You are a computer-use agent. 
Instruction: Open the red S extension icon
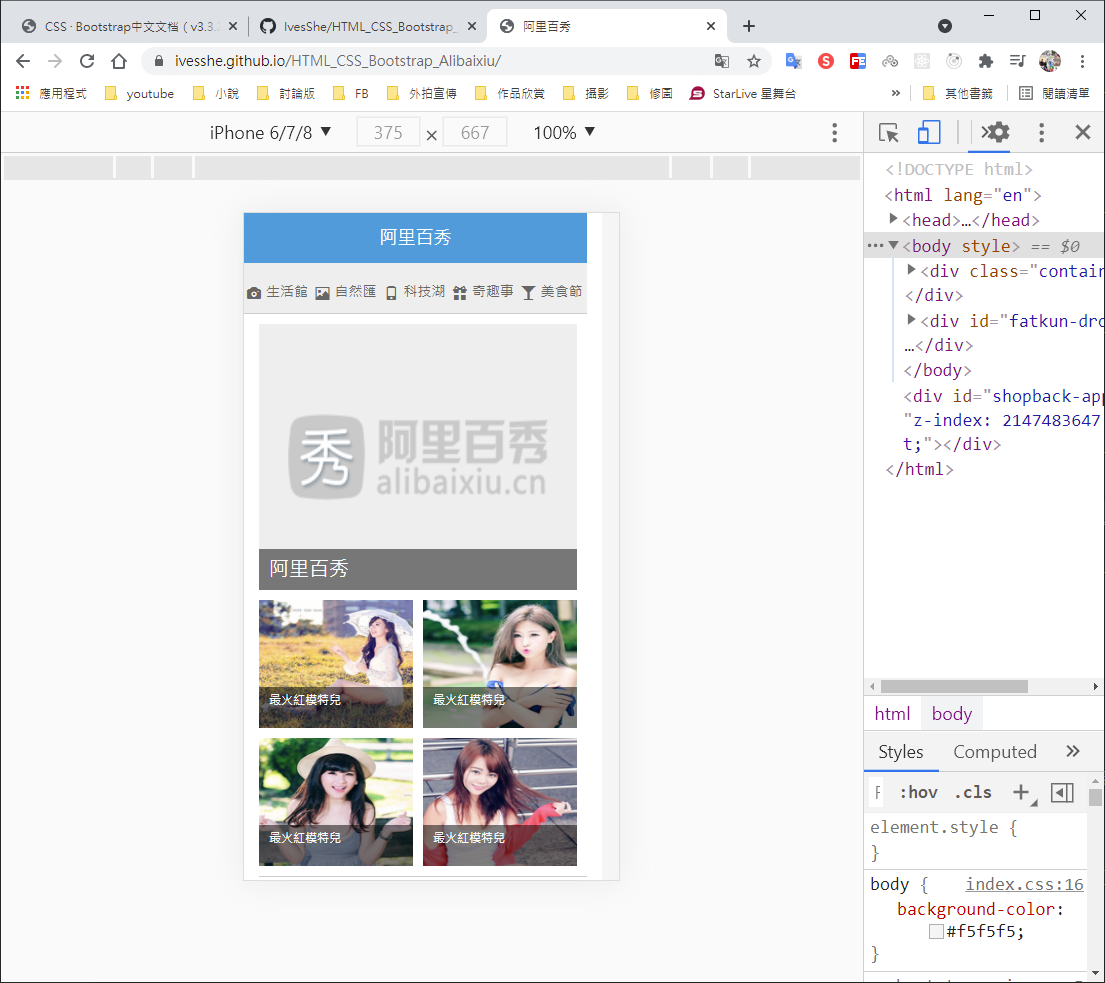click(826, 61)
